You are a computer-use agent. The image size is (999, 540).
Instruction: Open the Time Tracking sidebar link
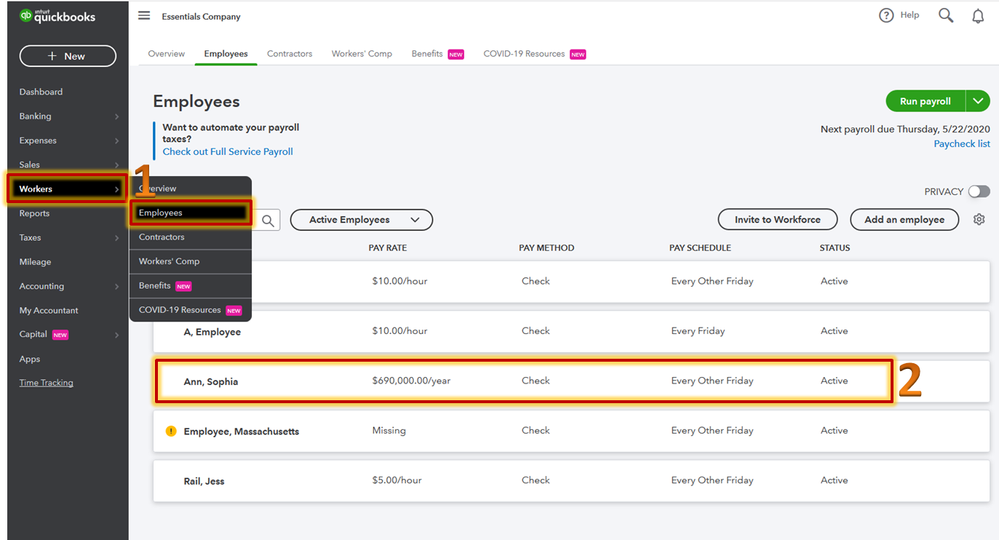[46, 383]
